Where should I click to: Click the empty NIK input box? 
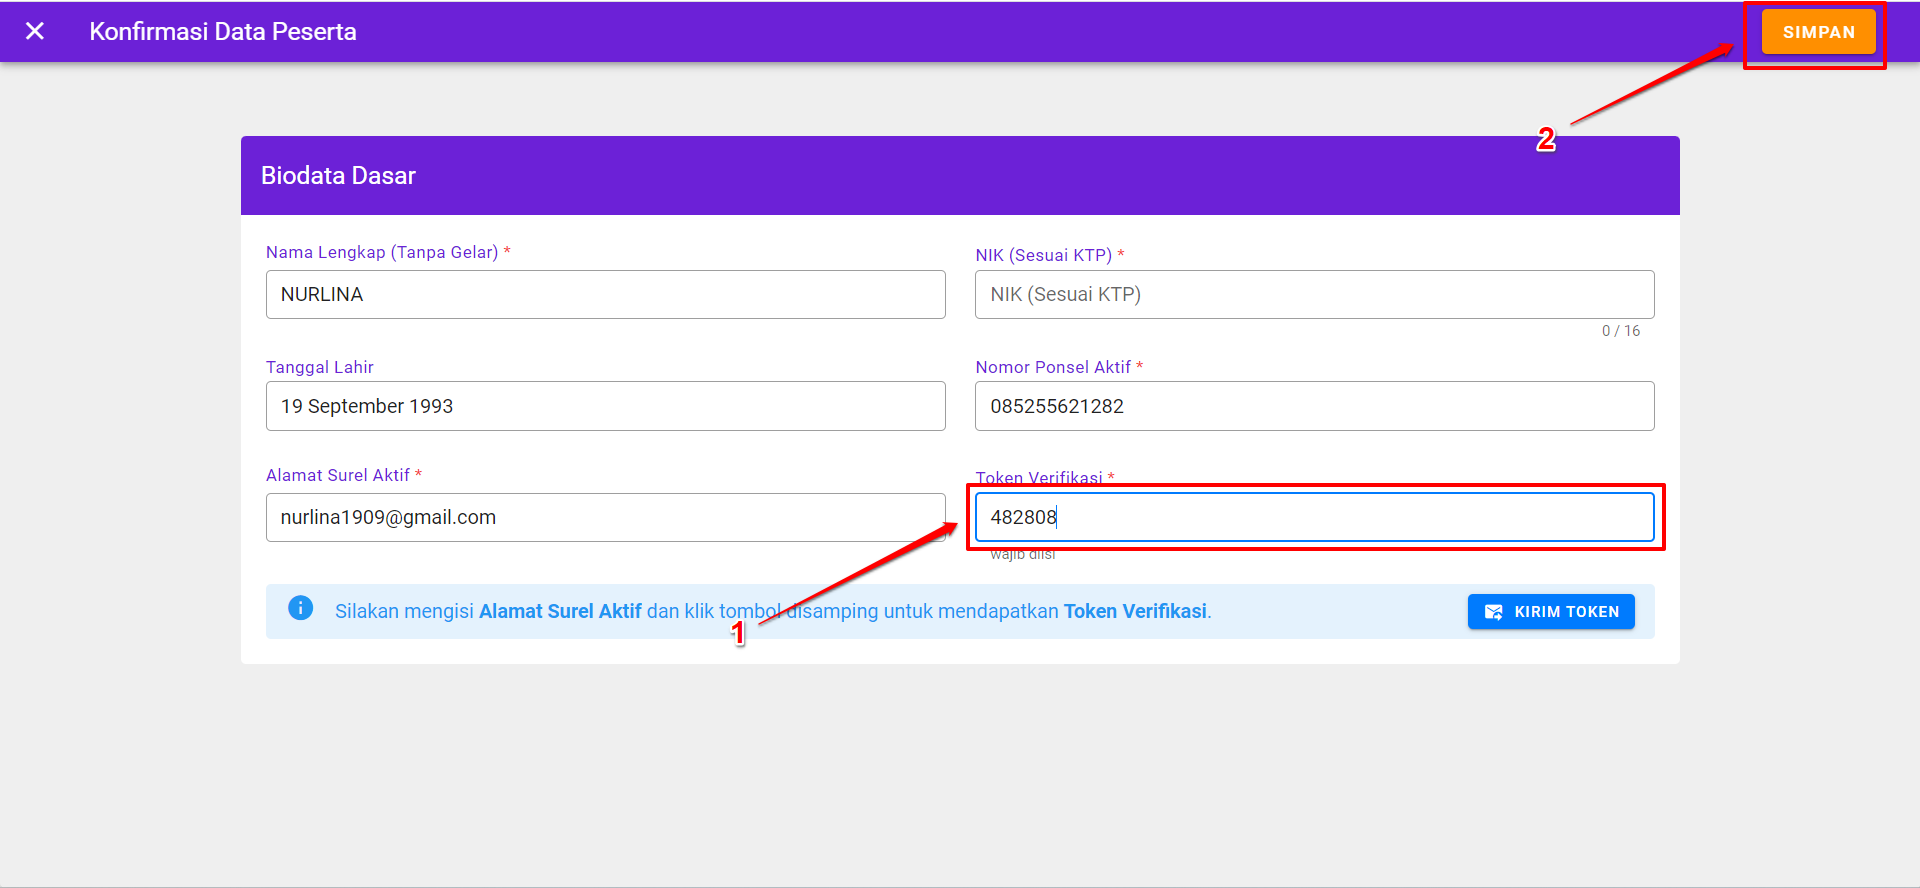pos(1313,295)
